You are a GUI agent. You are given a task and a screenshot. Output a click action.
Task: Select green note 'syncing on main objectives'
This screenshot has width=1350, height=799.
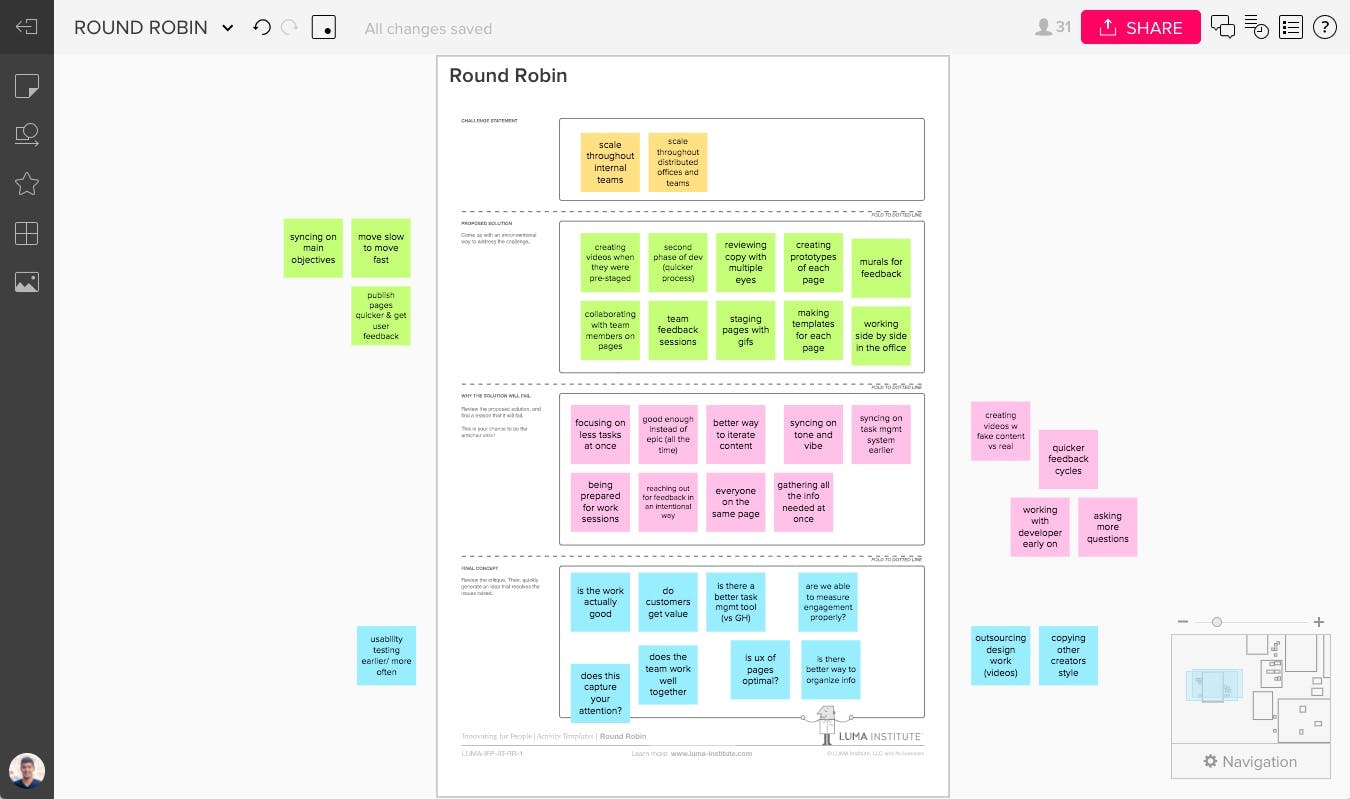point(313,248)
